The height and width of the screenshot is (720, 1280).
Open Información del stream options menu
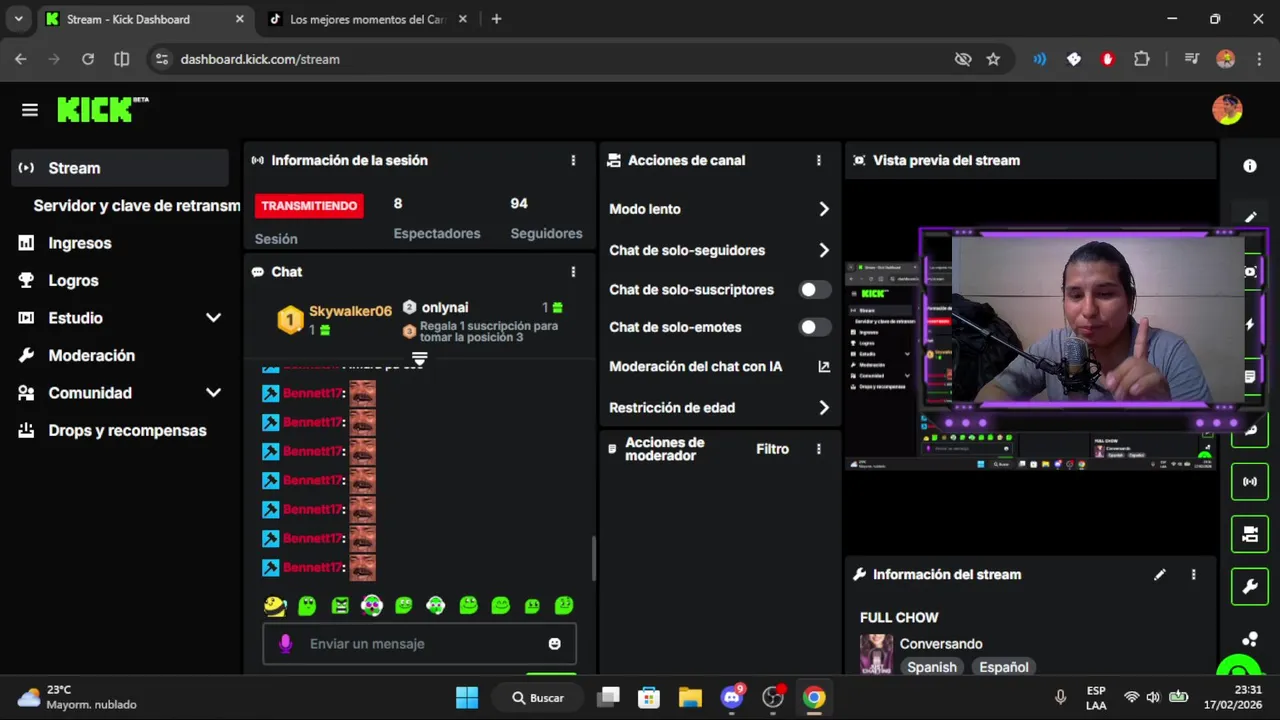(x=1193, y=575)
